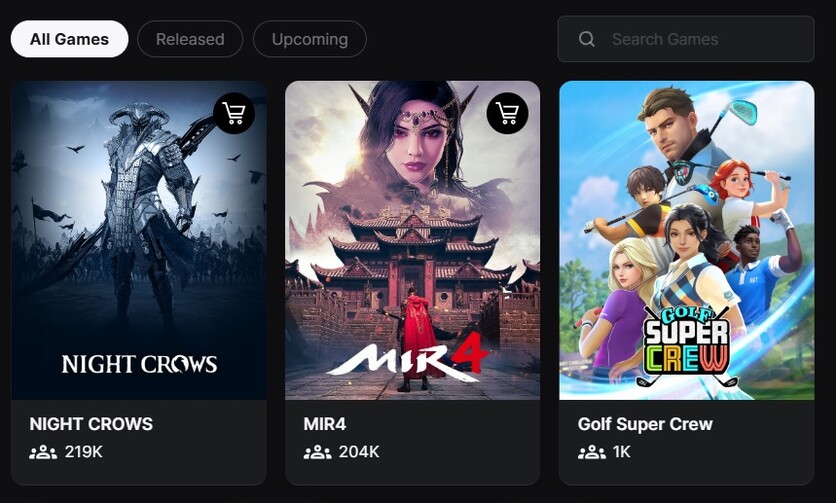Open the Night Crows cover artwork
The height and width of the screenshot is (503, 836).
(x=139, y=240)
